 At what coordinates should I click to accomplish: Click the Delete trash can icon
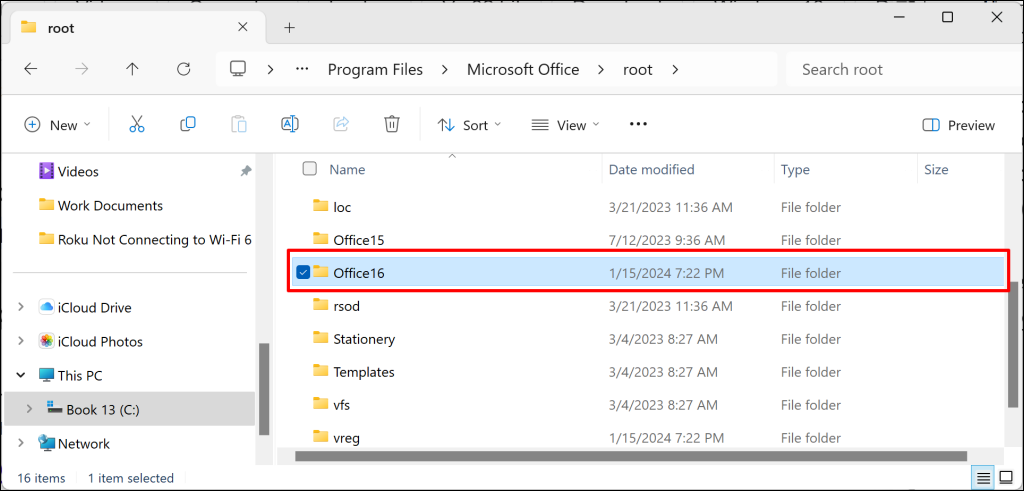pos(391,124)
